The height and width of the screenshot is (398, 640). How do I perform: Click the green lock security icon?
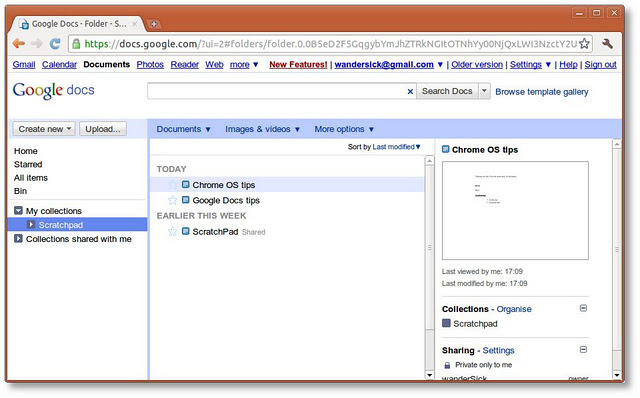click(x=76, y=44)
